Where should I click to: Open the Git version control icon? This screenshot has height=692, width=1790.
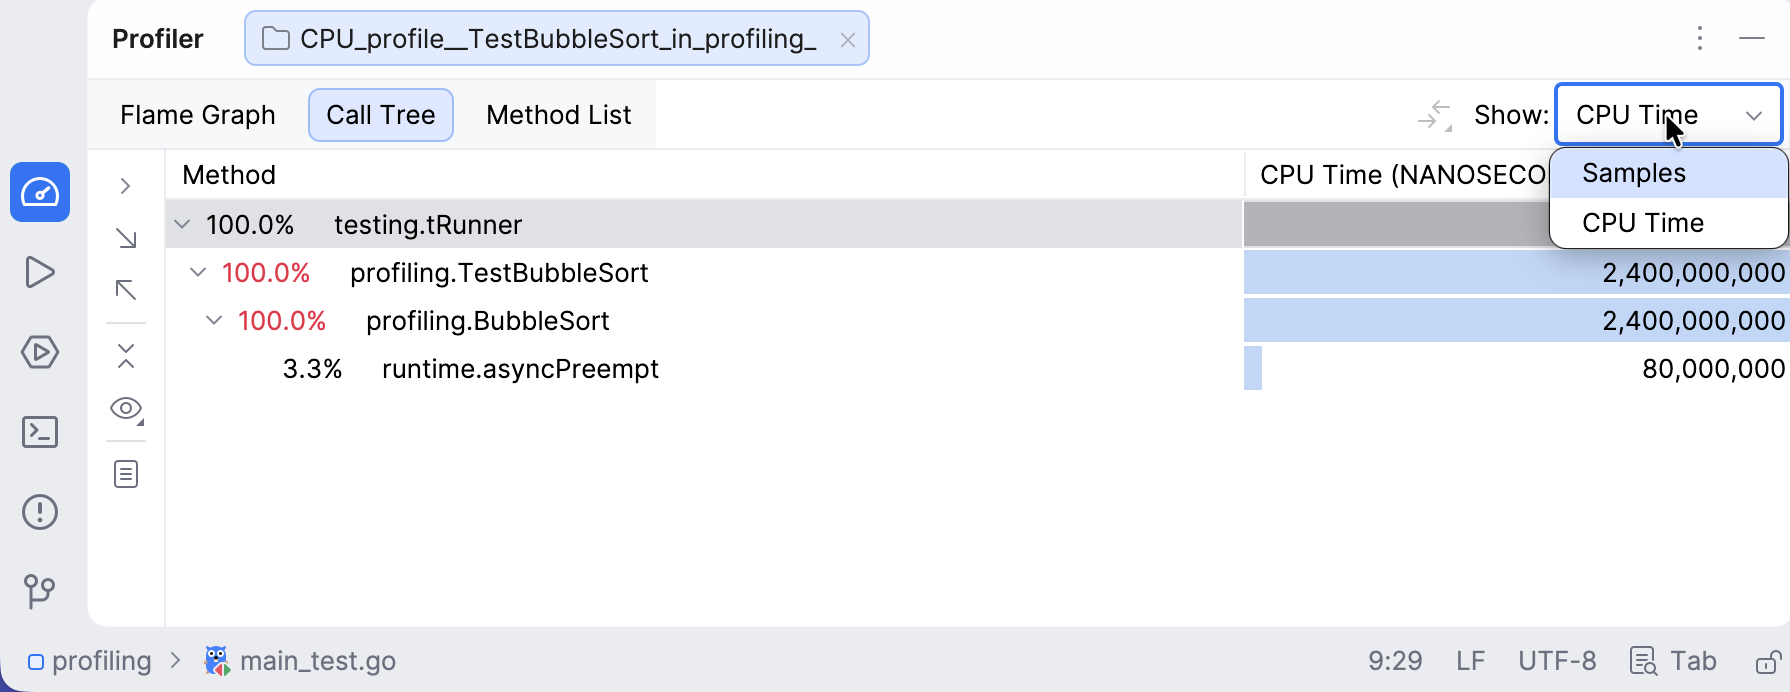pos(40,591)
